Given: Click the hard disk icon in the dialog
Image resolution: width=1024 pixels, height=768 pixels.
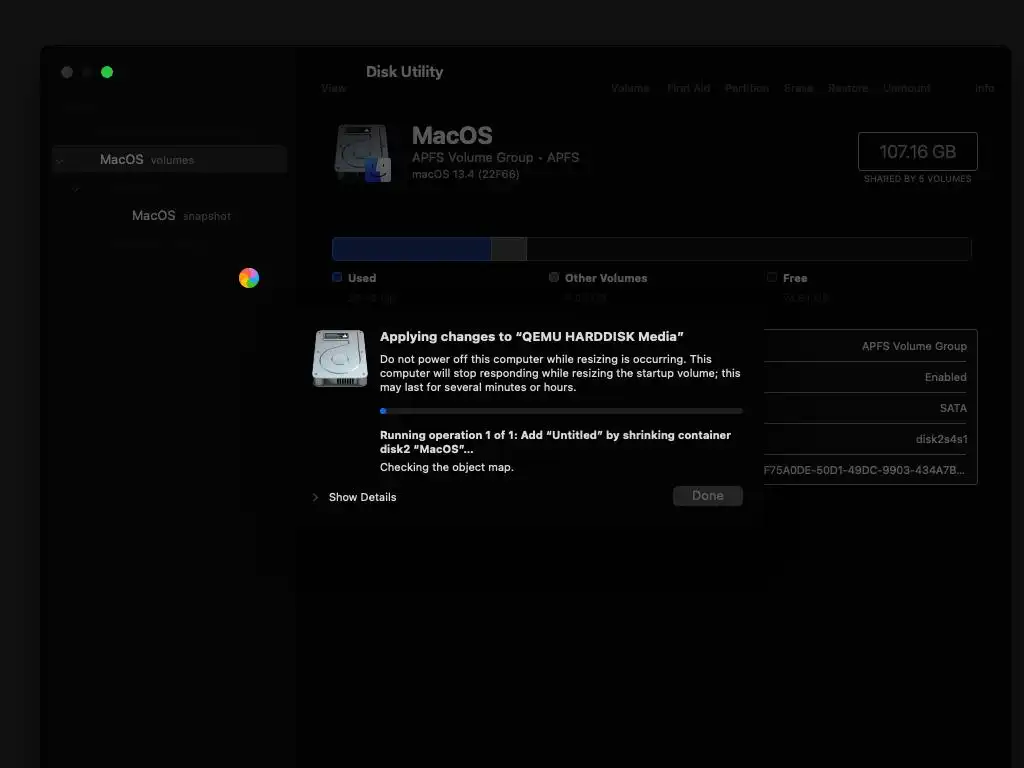Looking at the screenshot, I should click(x=340, y=358).
